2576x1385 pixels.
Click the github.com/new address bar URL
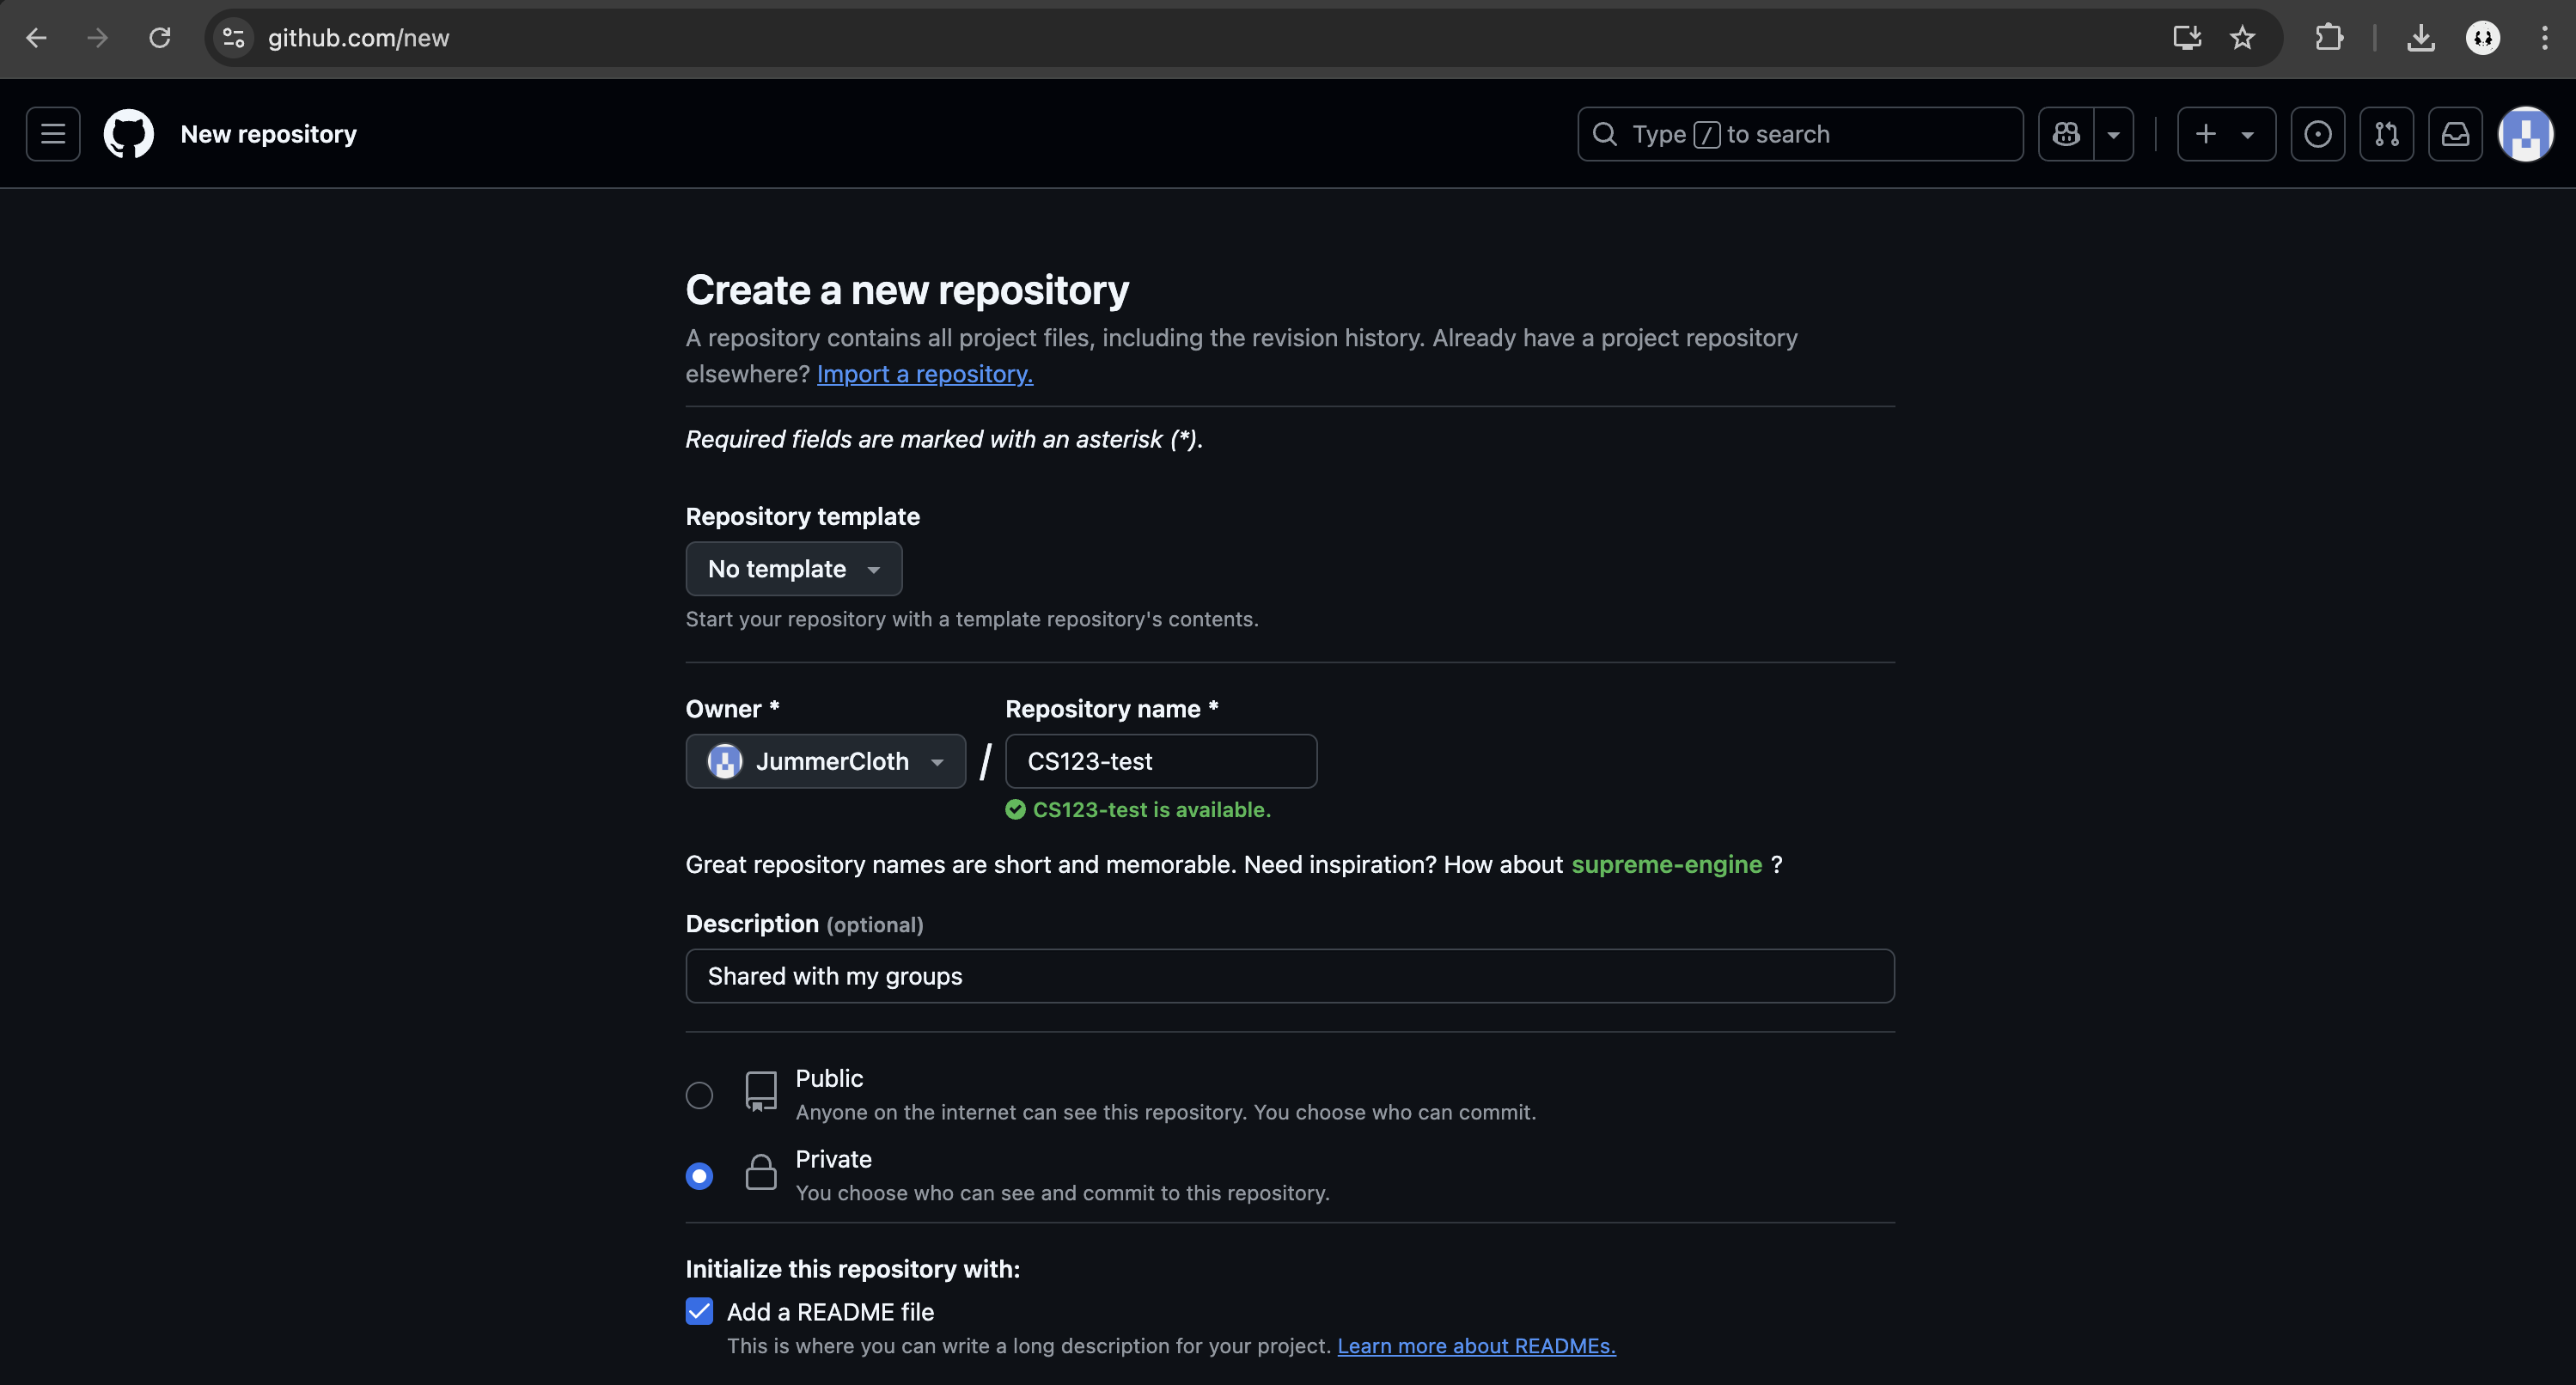point(358,38)
